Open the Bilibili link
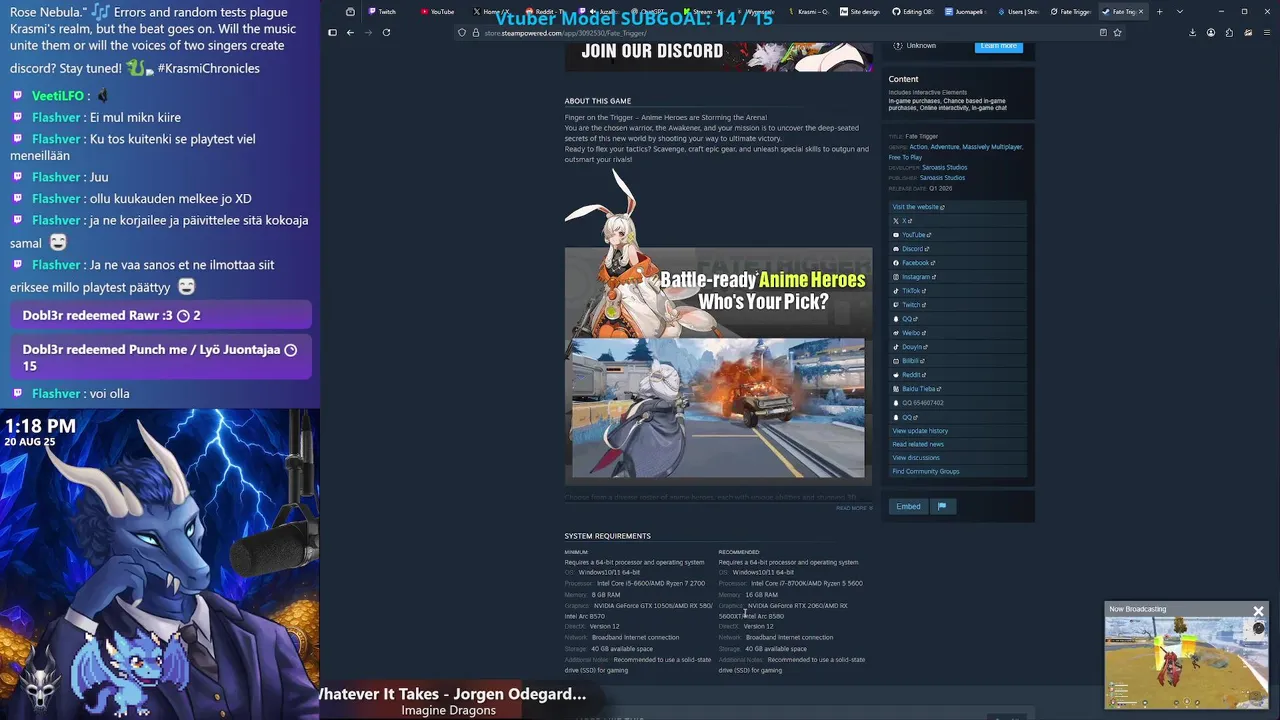 [x=908, y=361]
